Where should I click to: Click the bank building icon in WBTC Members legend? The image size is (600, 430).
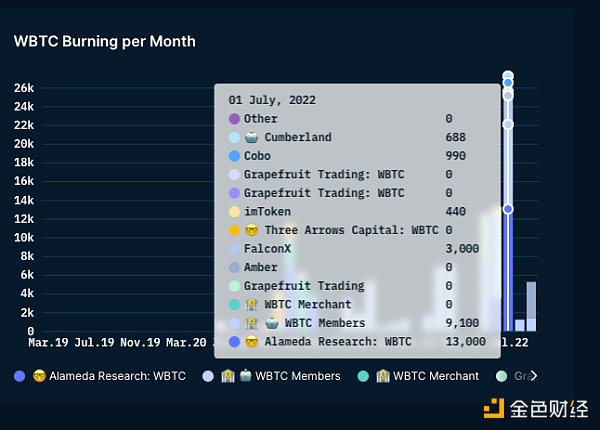[228, 376]
